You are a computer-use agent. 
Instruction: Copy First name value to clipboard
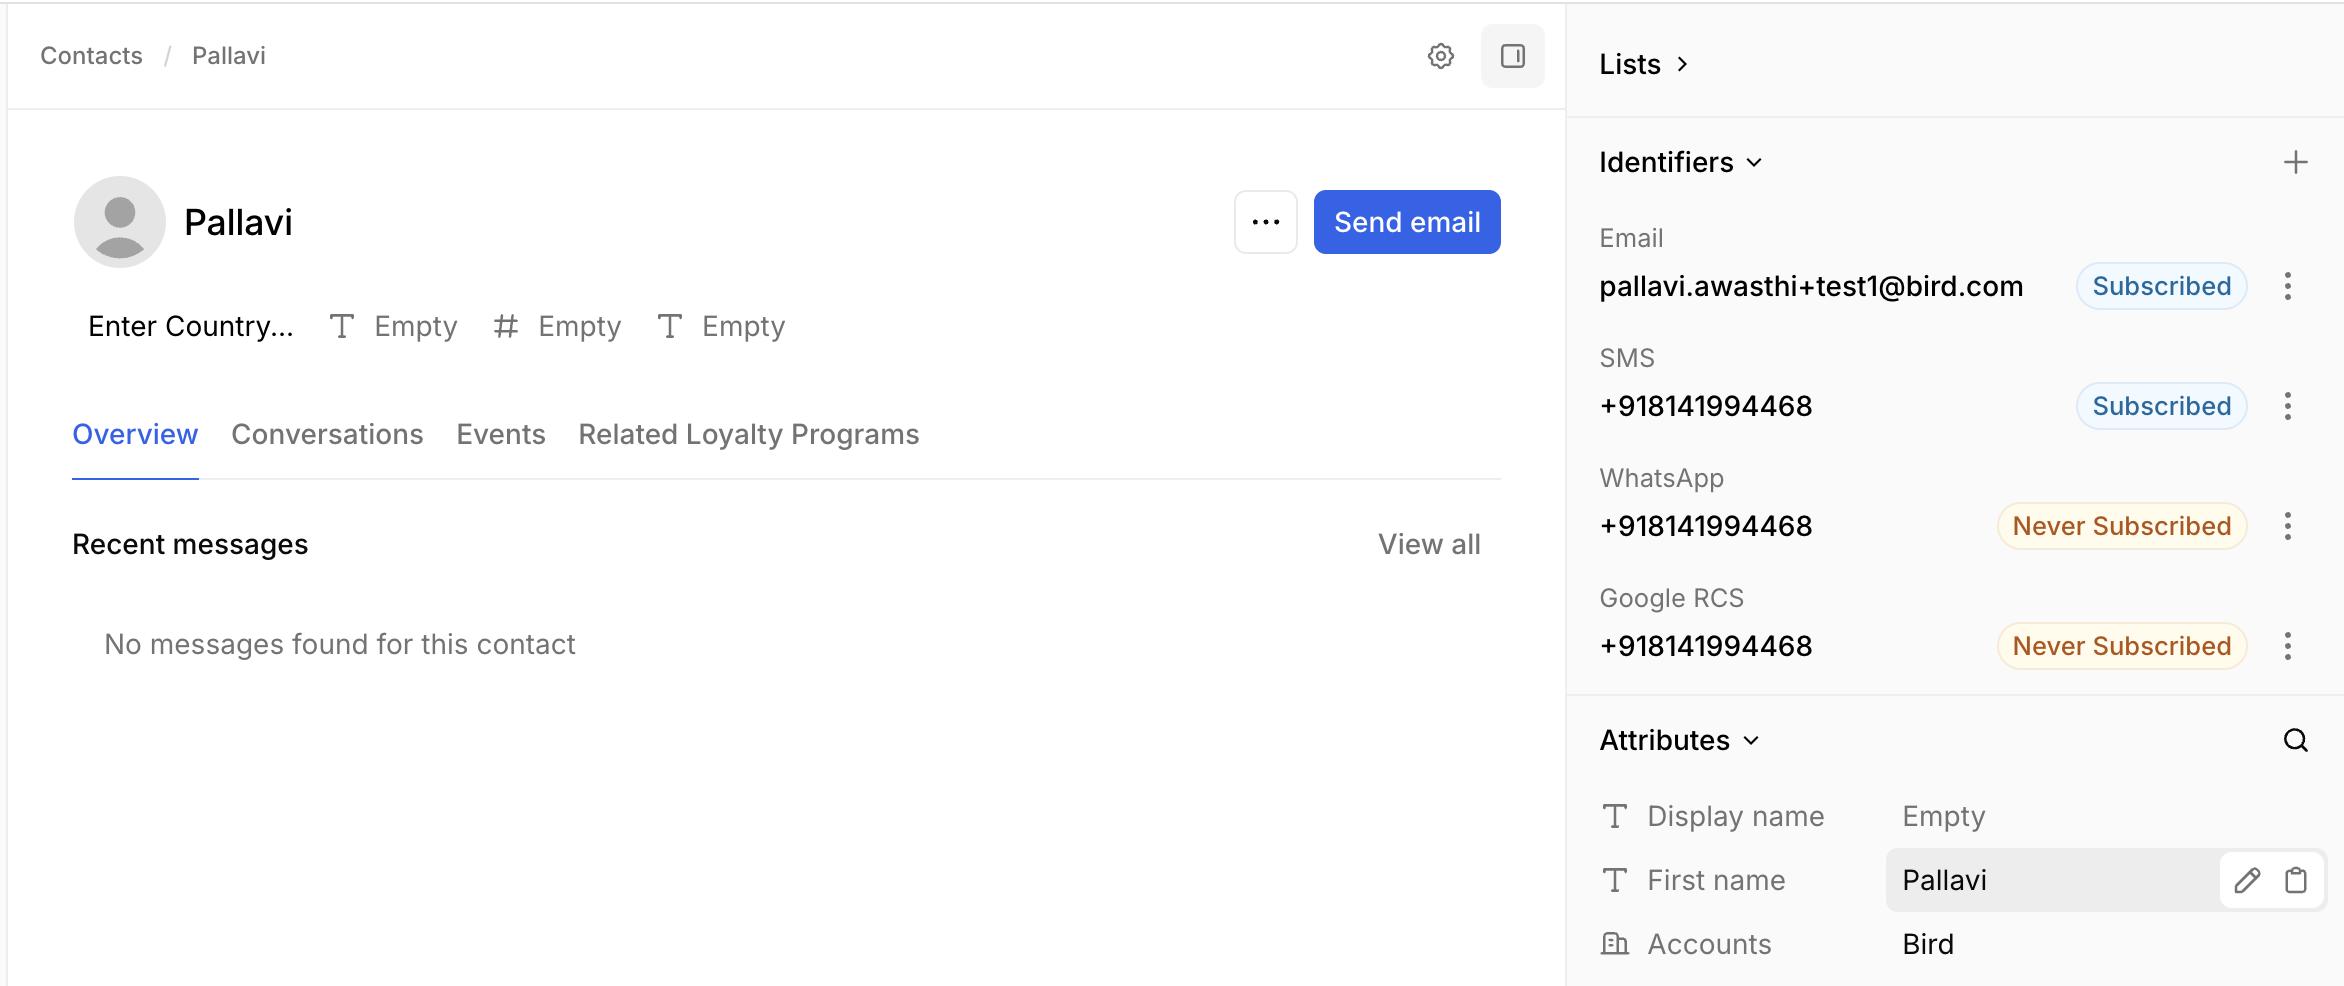(2295, 880)
